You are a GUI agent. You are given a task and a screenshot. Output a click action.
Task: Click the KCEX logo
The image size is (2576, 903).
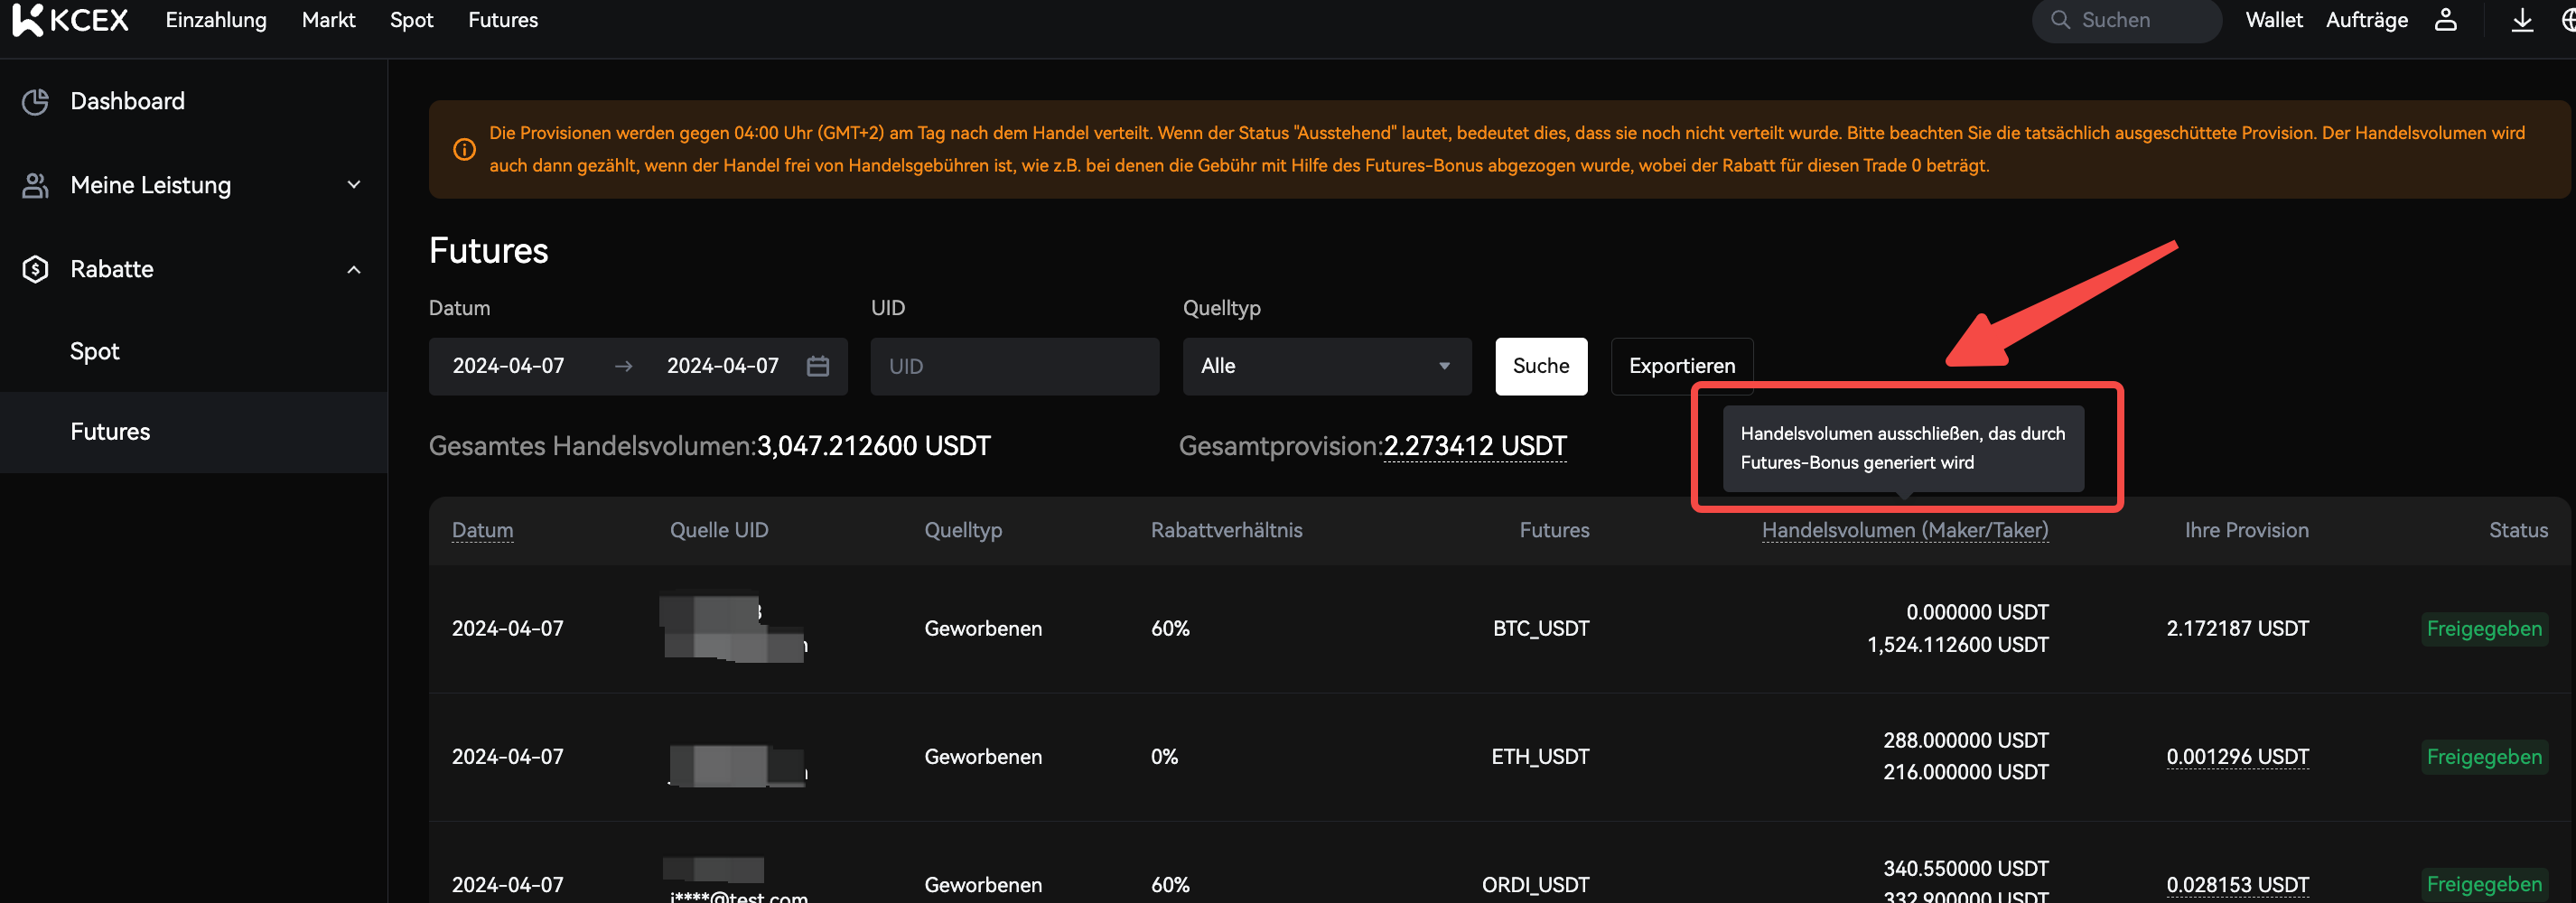pos(70,20)
